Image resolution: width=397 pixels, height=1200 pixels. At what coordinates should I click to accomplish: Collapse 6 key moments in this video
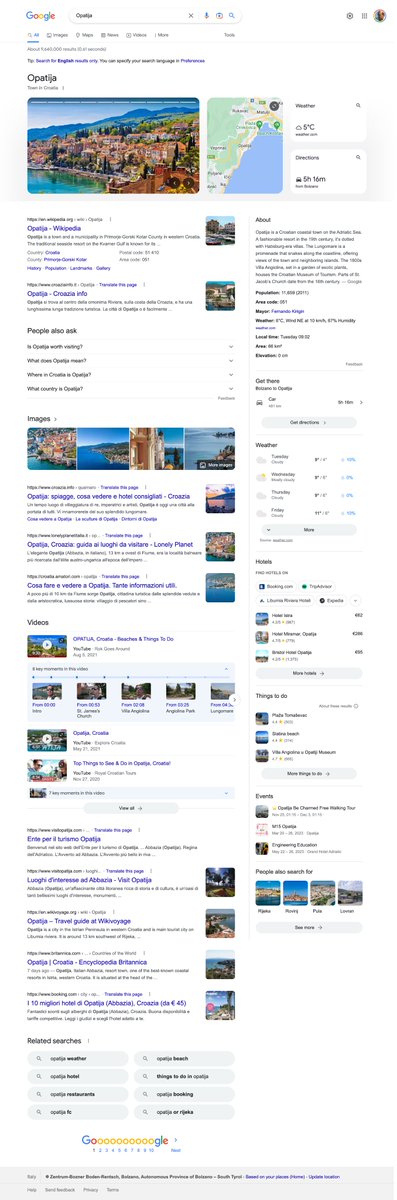(x=131, y=668)
